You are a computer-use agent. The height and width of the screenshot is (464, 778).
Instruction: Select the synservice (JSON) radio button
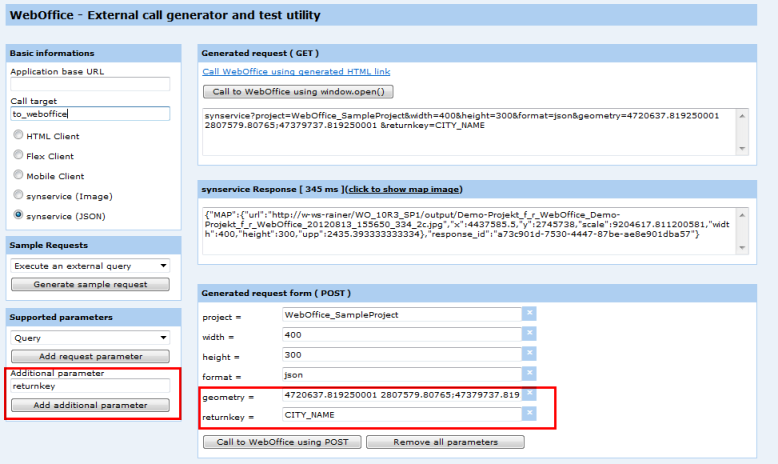click(18, 215)
